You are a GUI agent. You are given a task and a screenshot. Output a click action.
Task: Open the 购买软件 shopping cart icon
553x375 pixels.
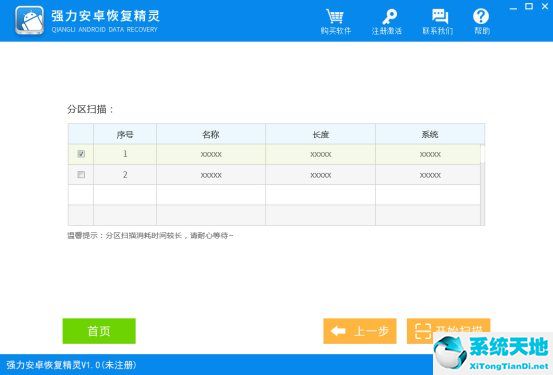coord(335,22)
